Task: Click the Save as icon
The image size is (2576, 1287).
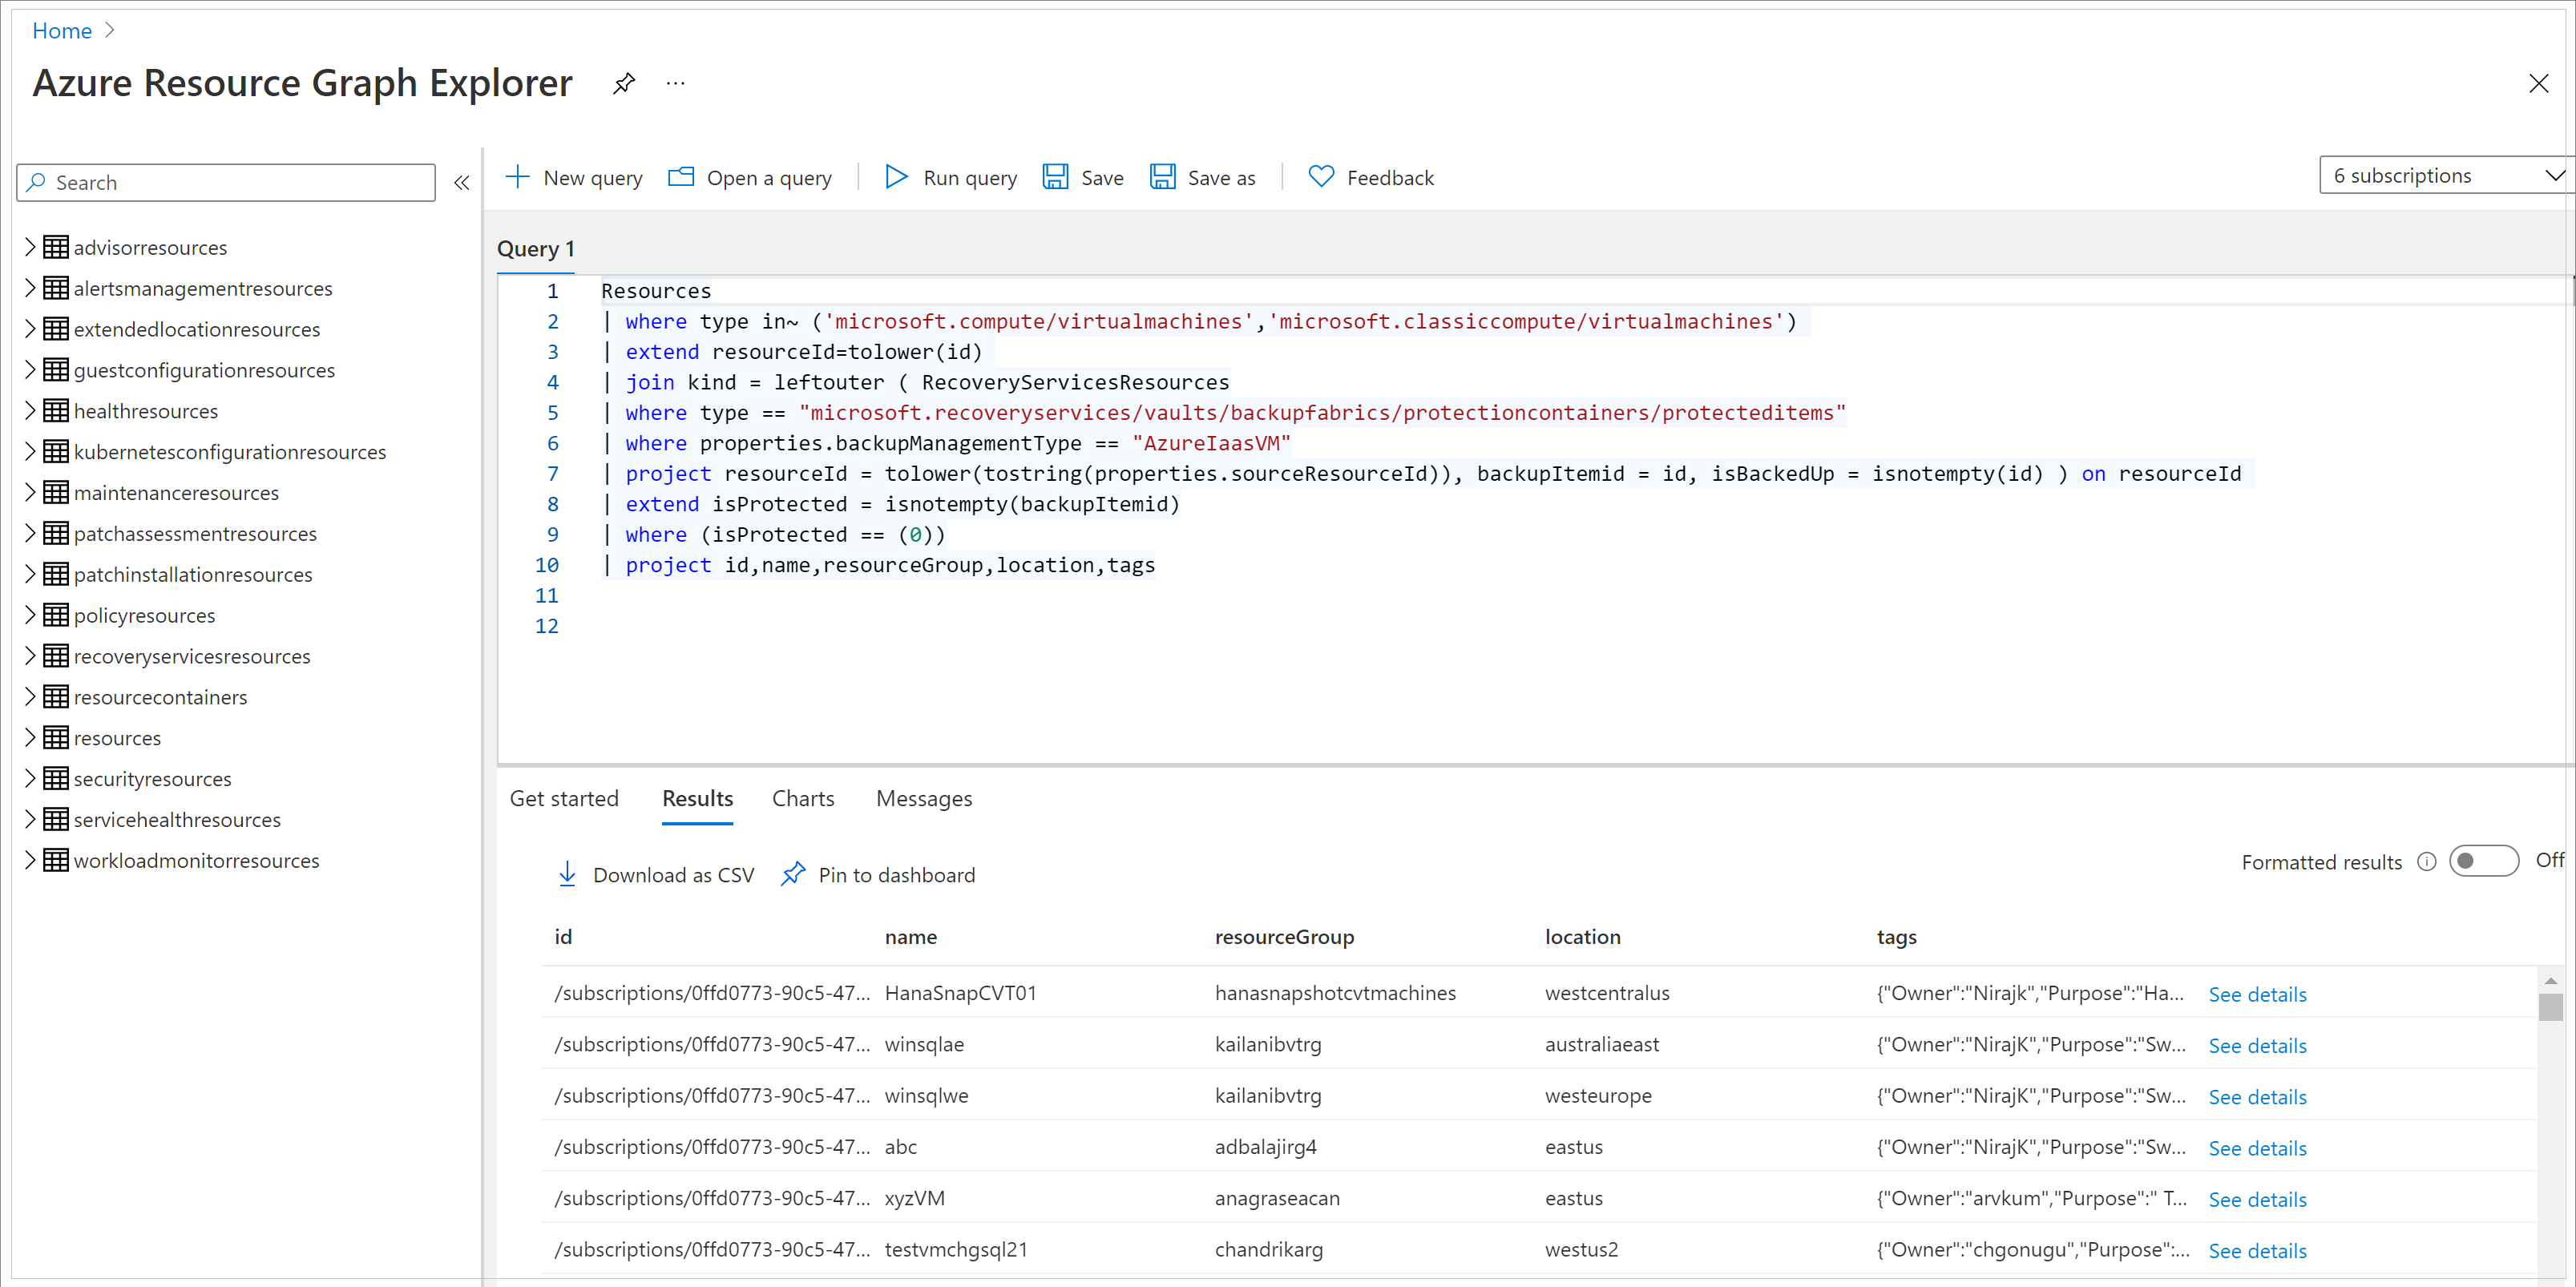Action: pos(1161,177)
